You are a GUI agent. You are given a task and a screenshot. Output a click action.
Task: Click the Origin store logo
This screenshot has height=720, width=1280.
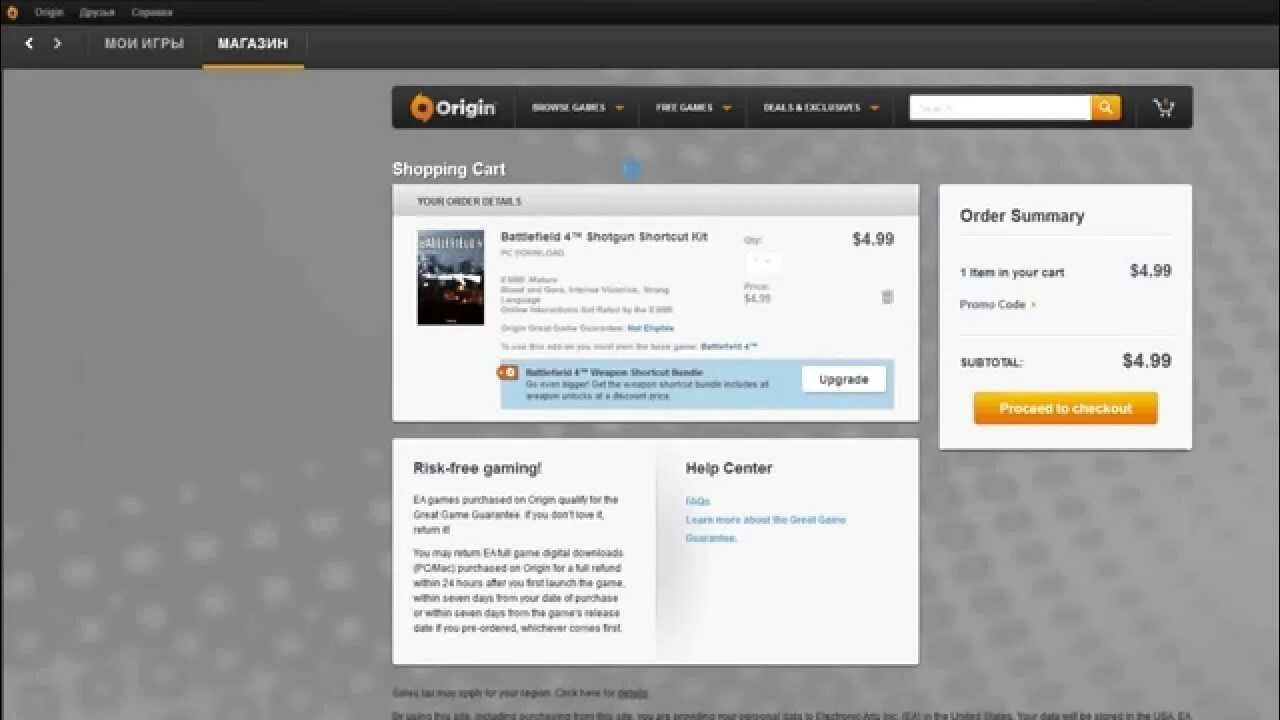click(x=453, y=107)
